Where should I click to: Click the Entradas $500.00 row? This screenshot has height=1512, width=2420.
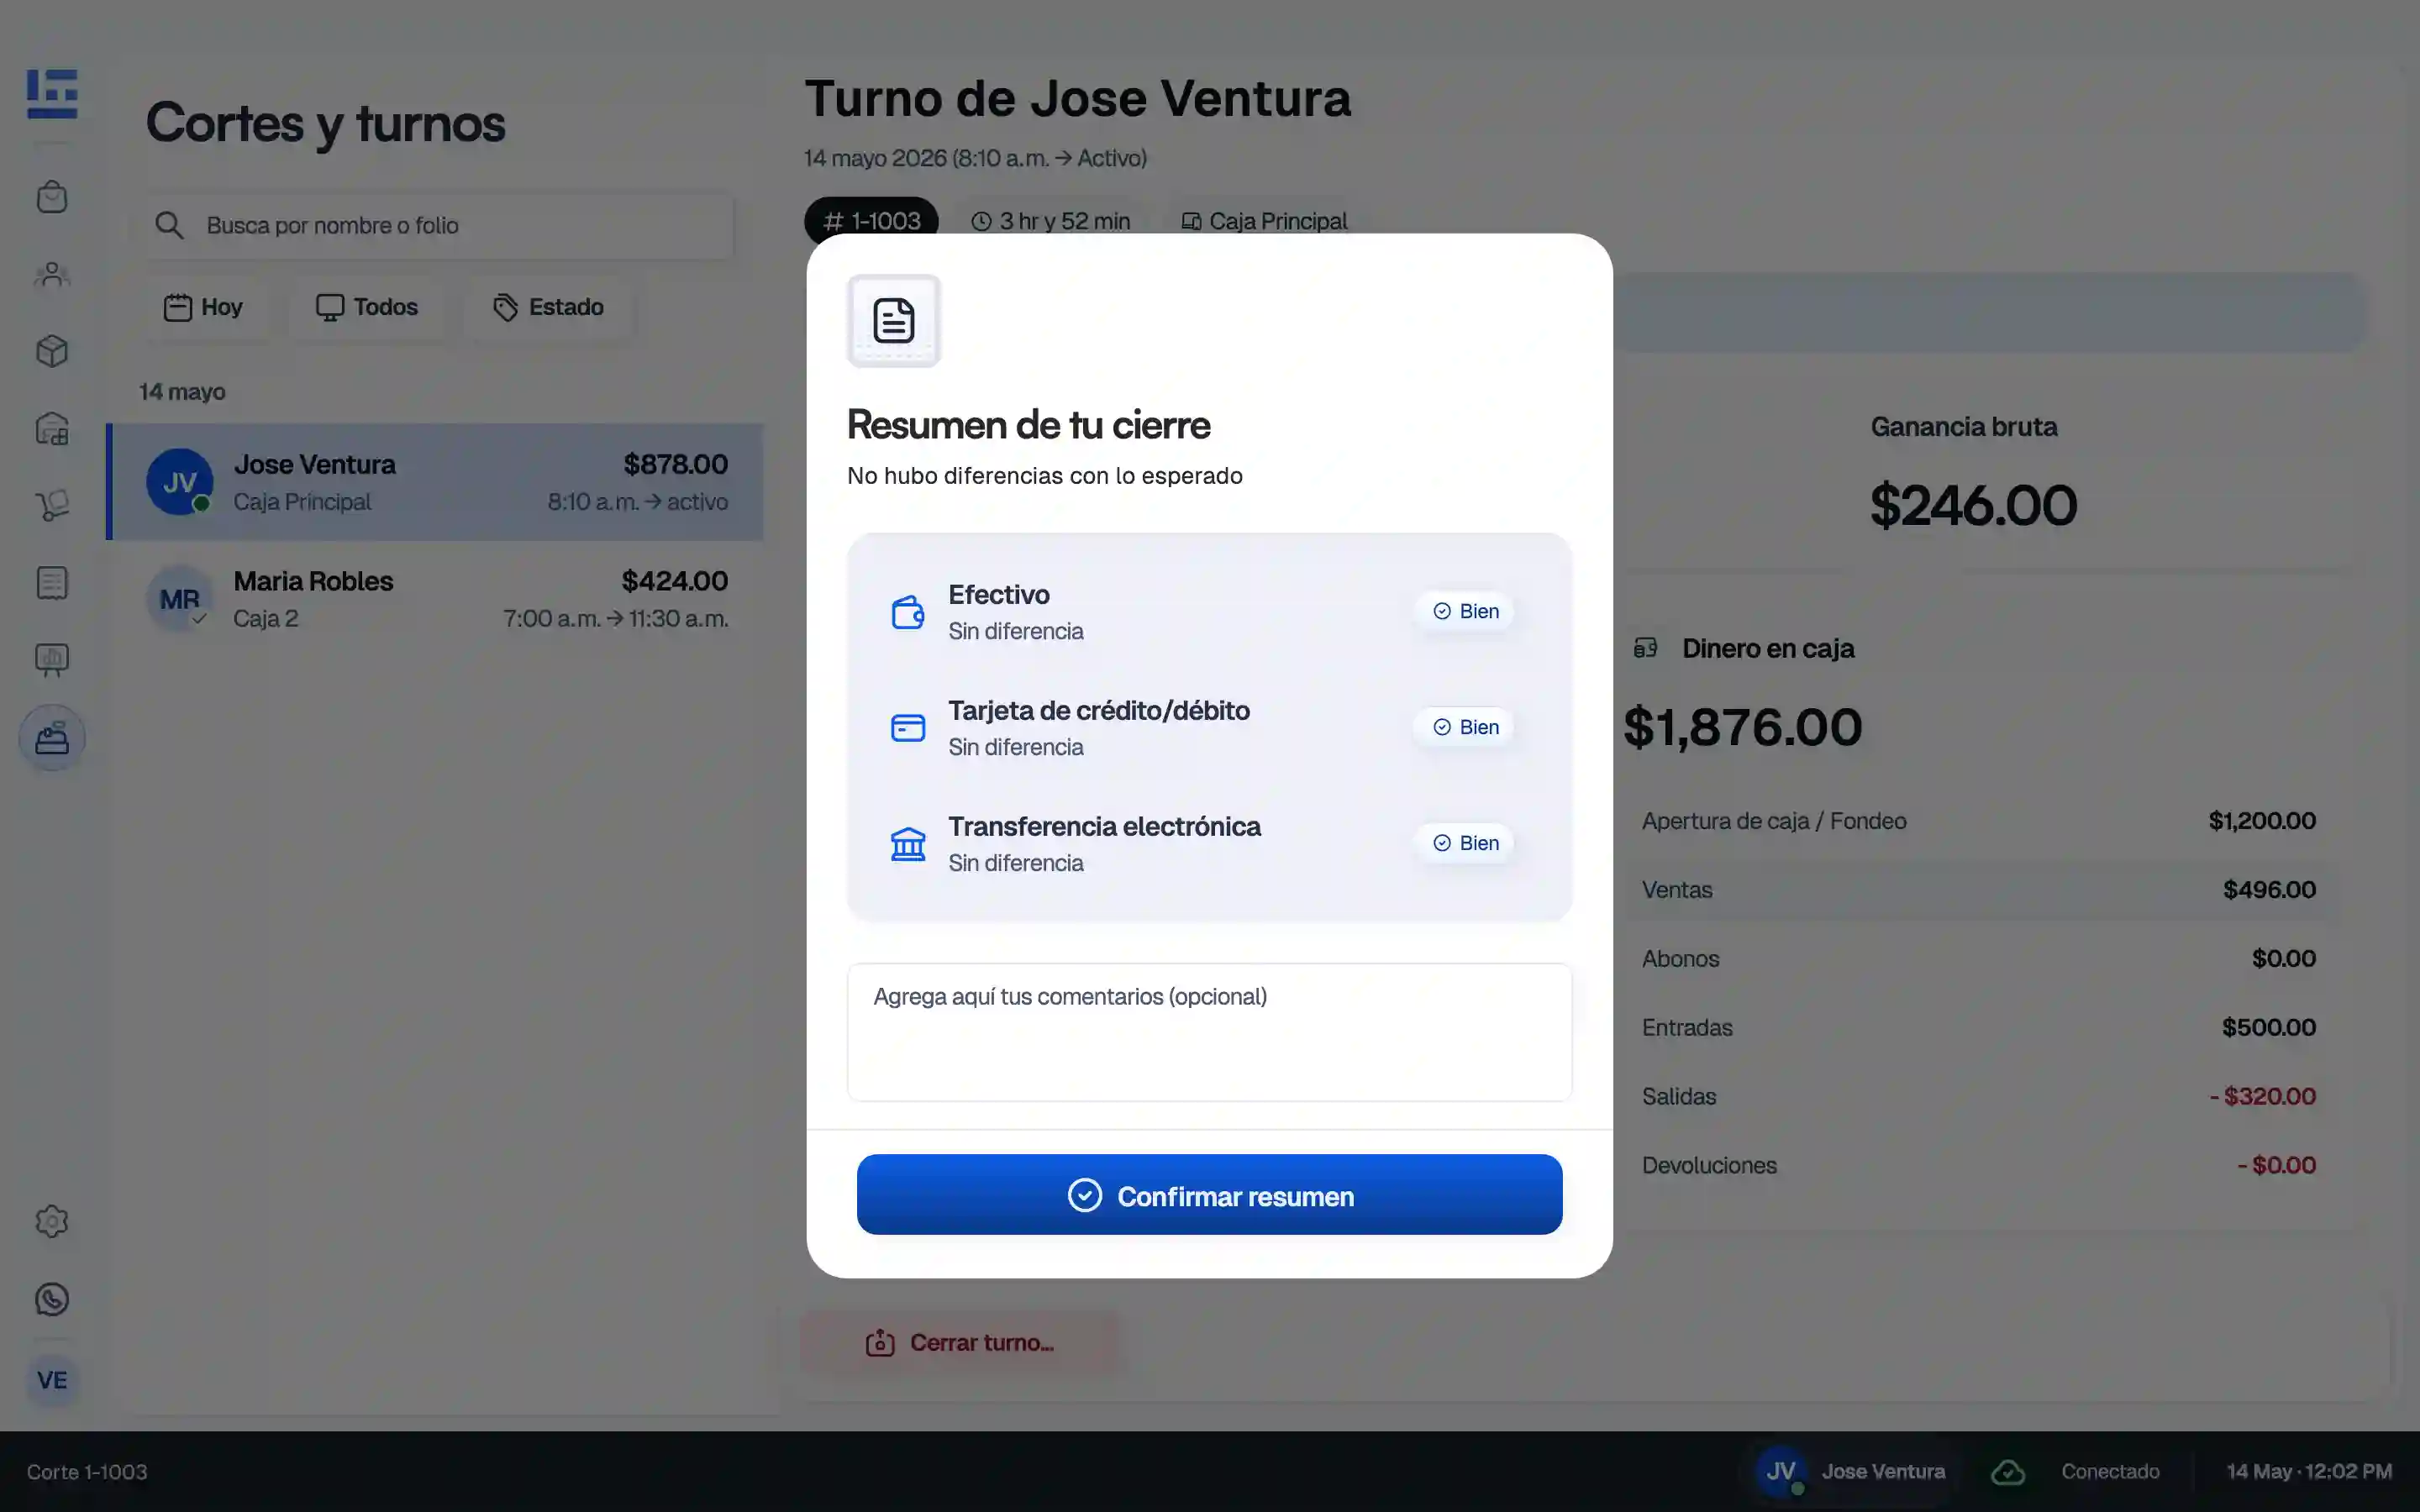point(1978,1027)
